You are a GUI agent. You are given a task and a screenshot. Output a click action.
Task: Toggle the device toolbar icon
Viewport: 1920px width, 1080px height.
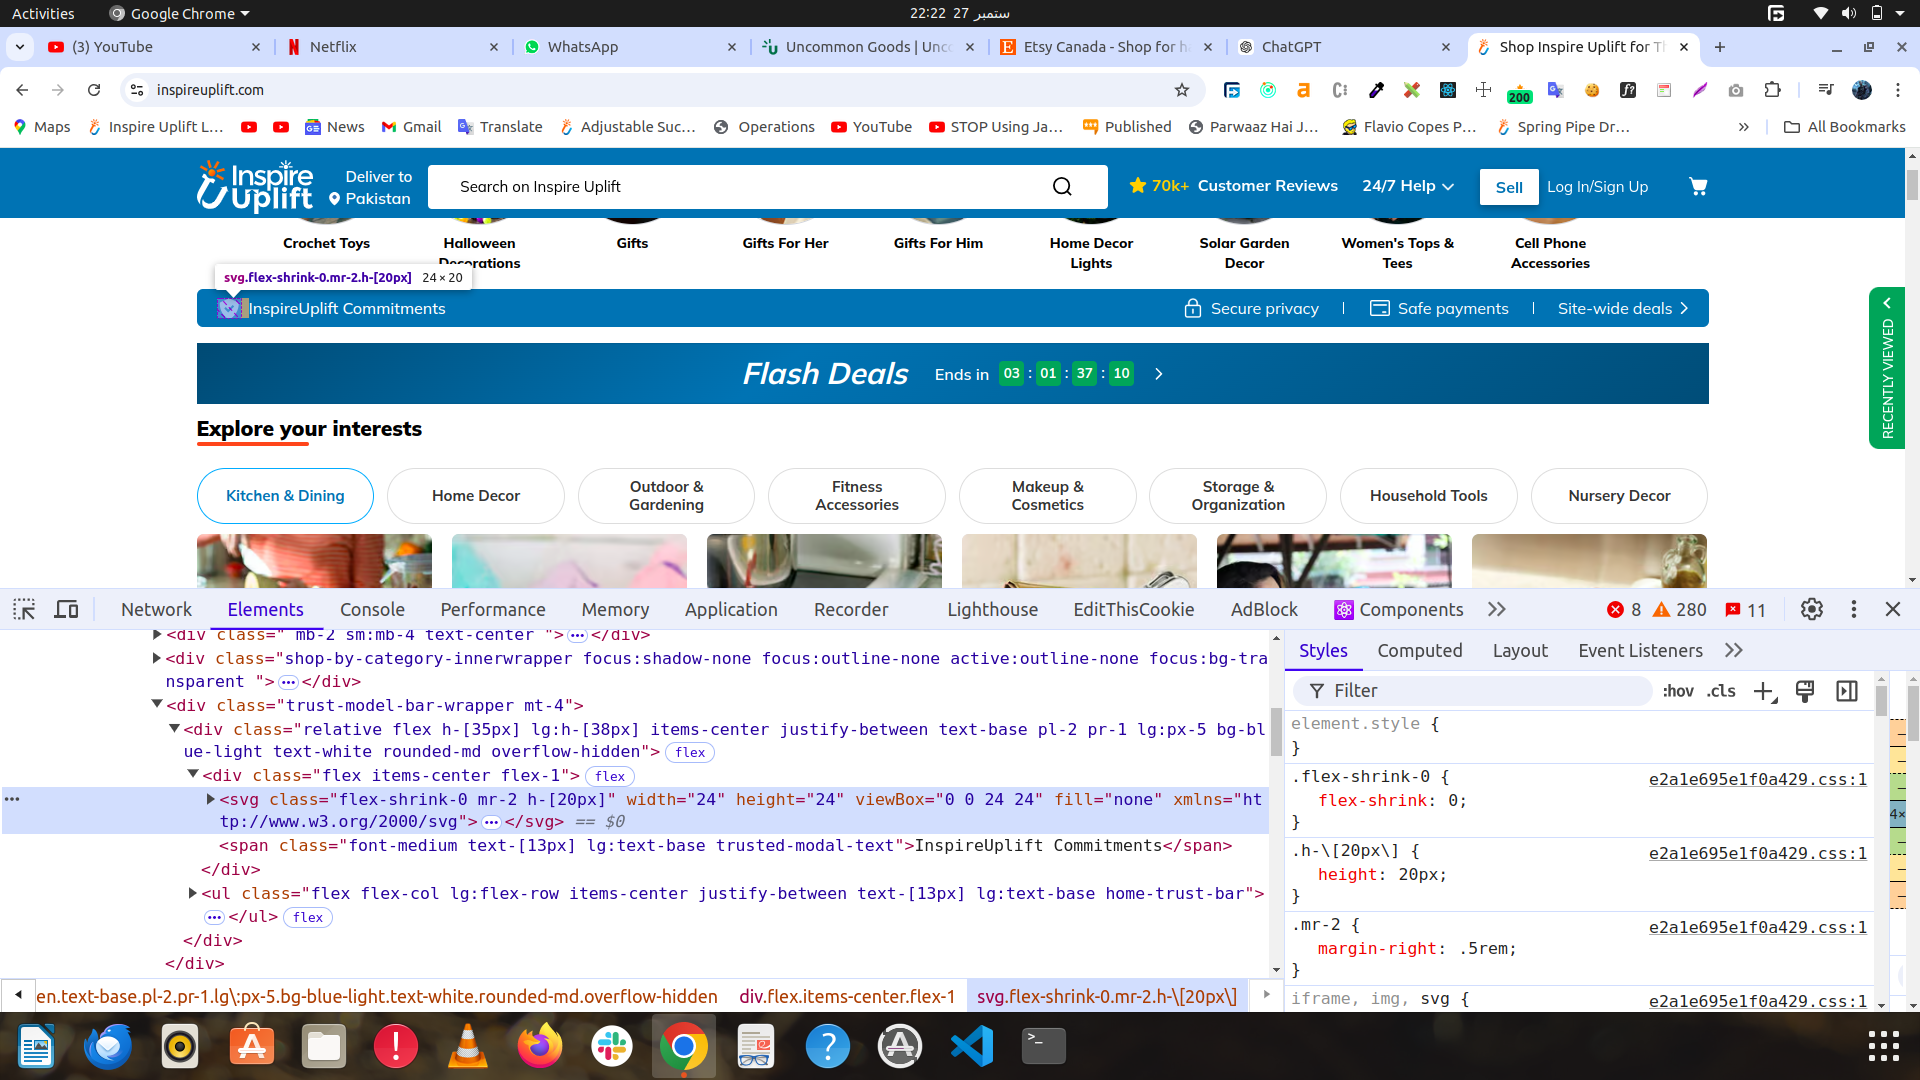click(66, 610)
